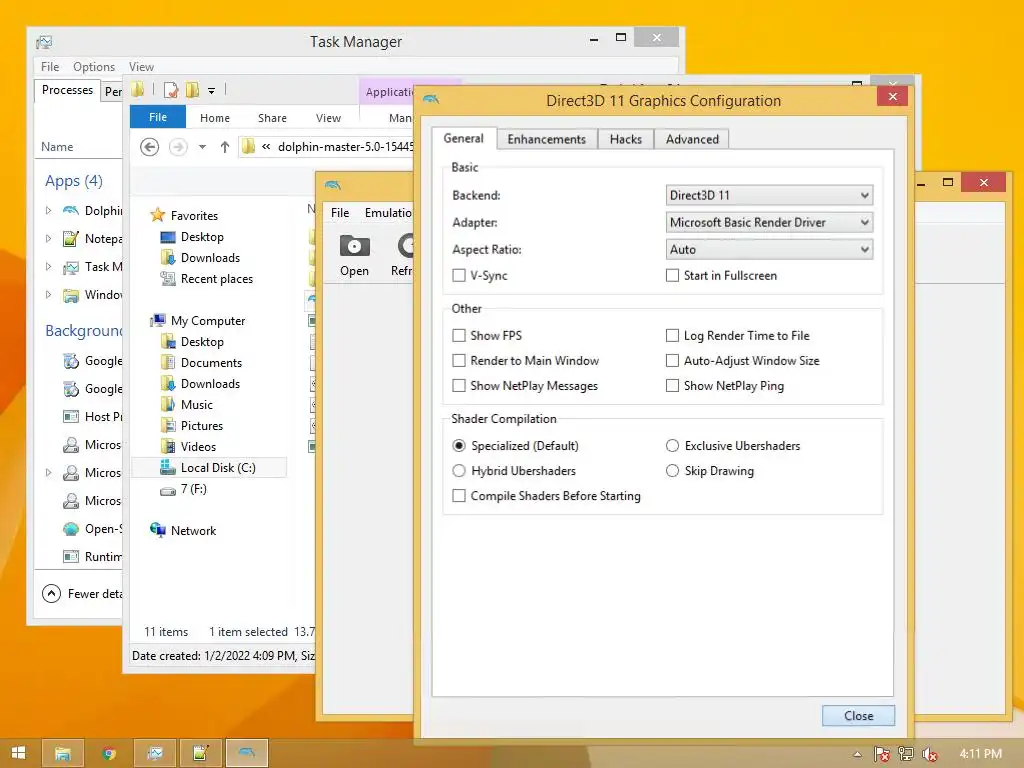Select Downloads folder icon under Favorites
The image size is (1024, 768).
click(x=168, y=258)
